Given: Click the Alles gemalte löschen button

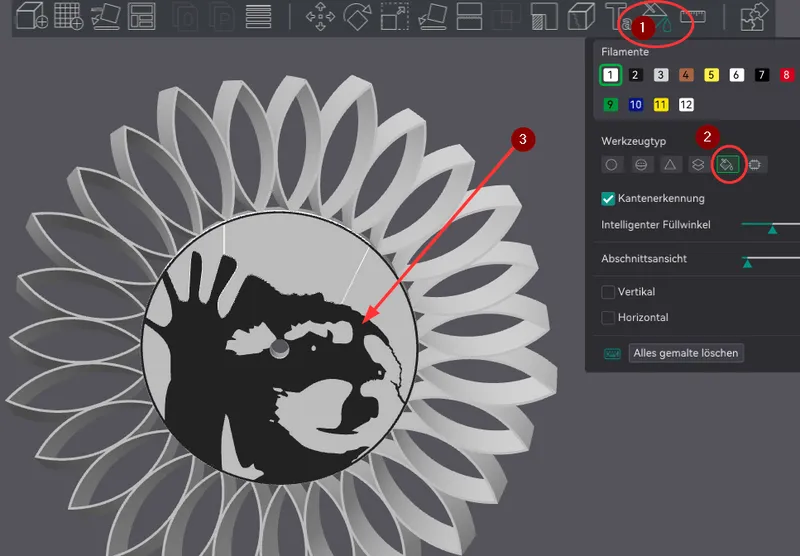Looking at the screenshot, I should [686, 353].
